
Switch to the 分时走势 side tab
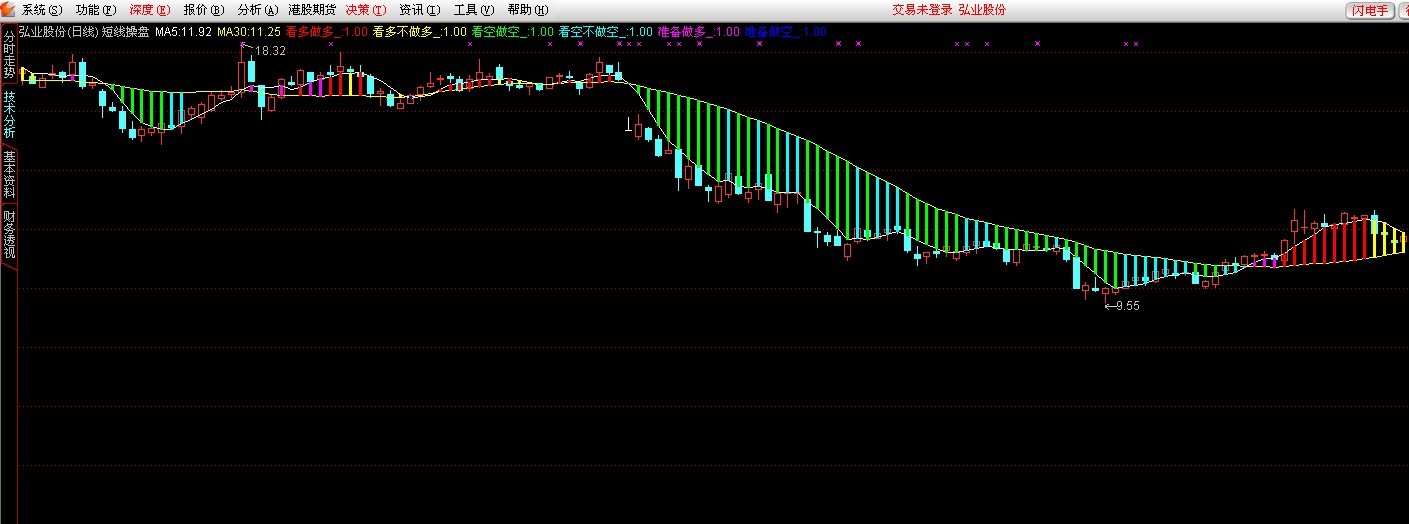9,55
